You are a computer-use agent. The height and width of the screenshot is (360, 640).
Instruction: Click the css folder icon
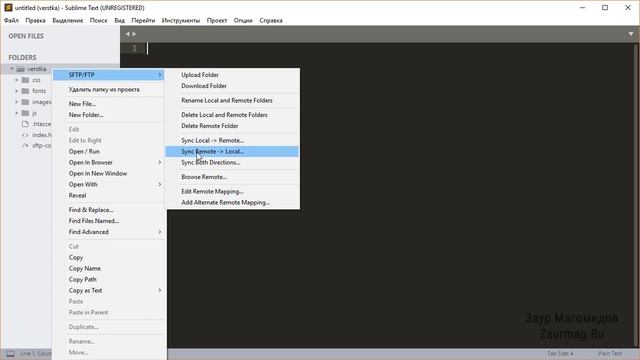click(x=25, y=80)
